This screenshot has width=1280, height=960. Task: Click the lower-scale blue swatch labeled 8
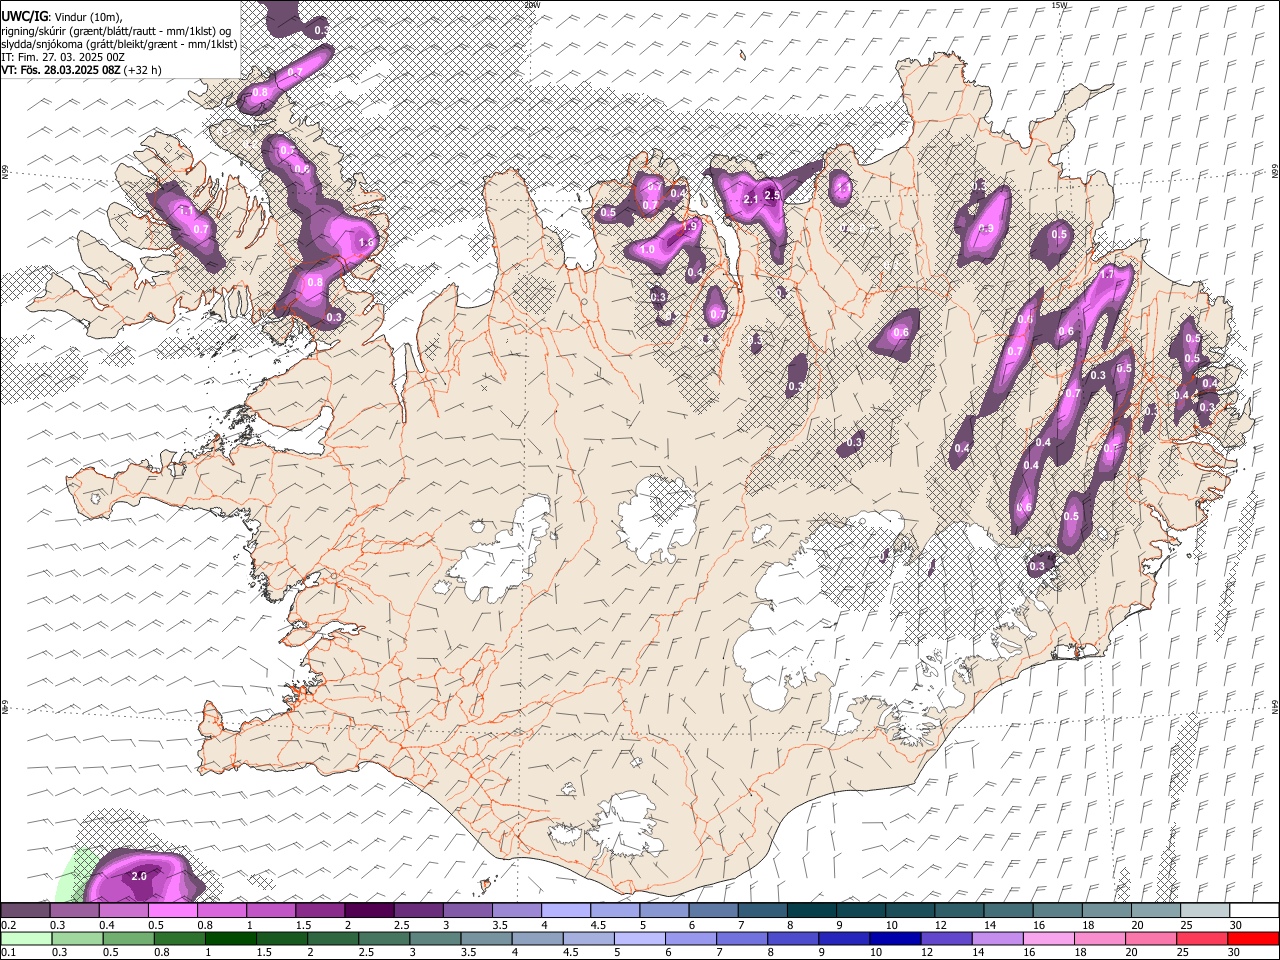[794, 938]
